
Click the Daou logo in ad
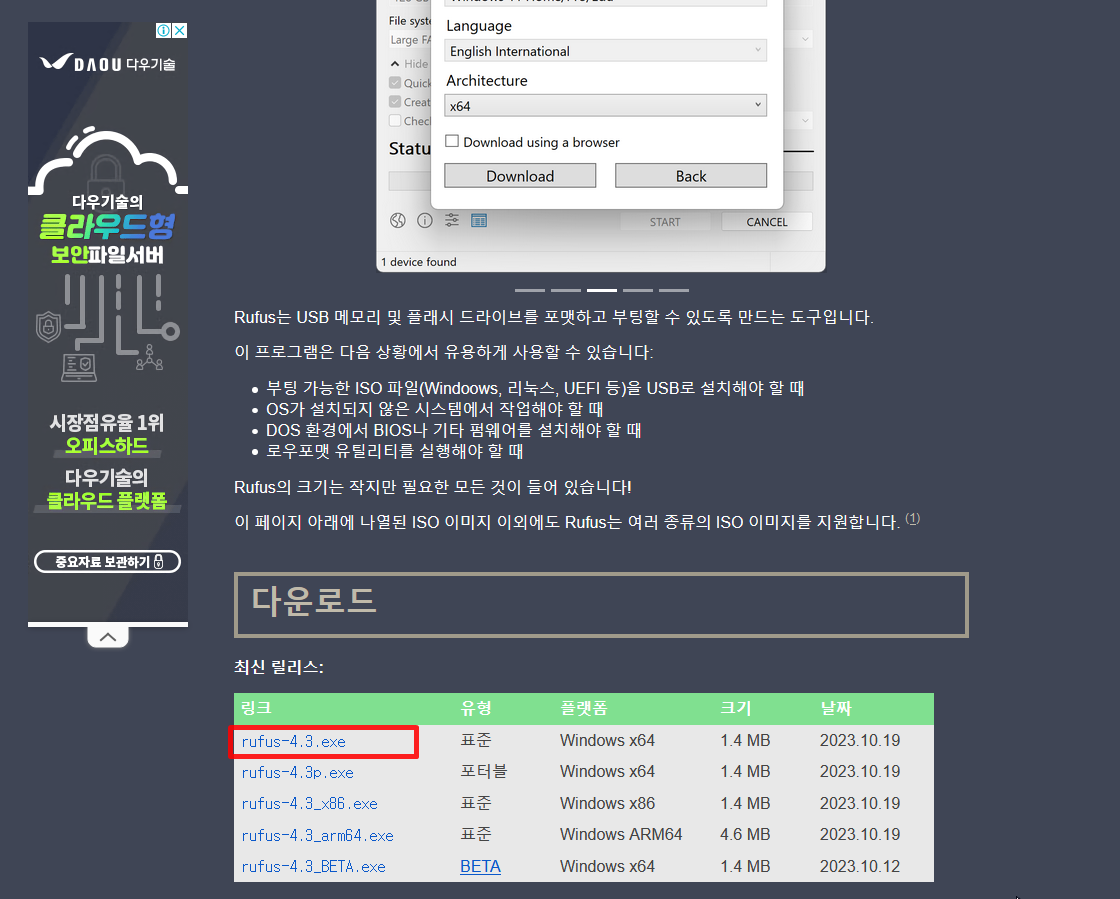coord(107,64)
